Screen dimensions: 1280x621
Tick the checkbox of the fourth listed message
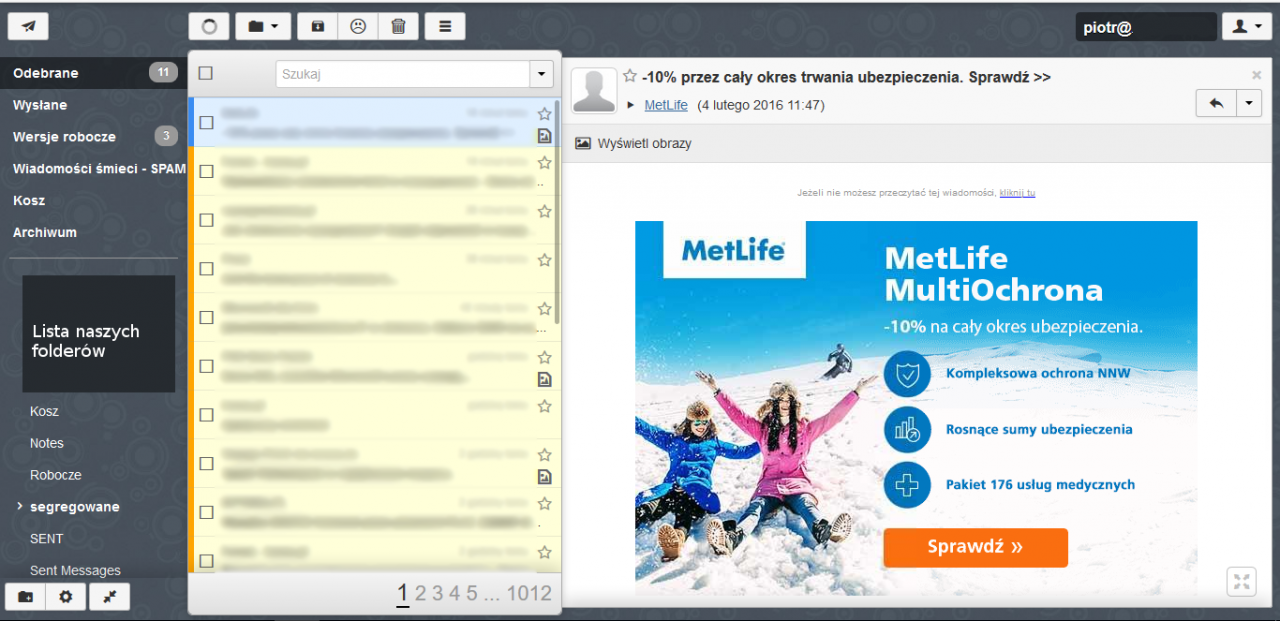click(207, 269)
